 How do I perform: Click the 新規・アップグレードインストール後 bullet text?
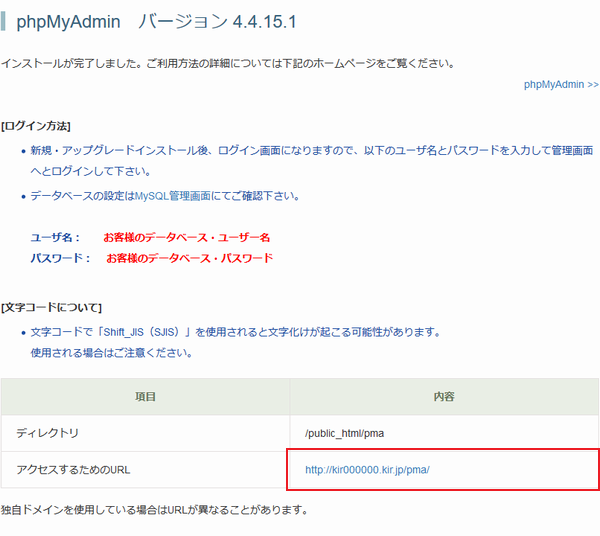pyautogui.click(x=312, y=161)
